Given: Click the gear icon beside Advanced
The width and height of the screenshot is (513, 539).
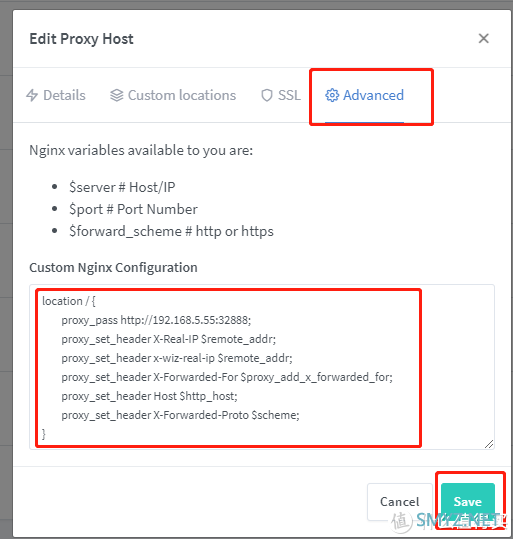Looking at the screenshot, I should 332,95.
